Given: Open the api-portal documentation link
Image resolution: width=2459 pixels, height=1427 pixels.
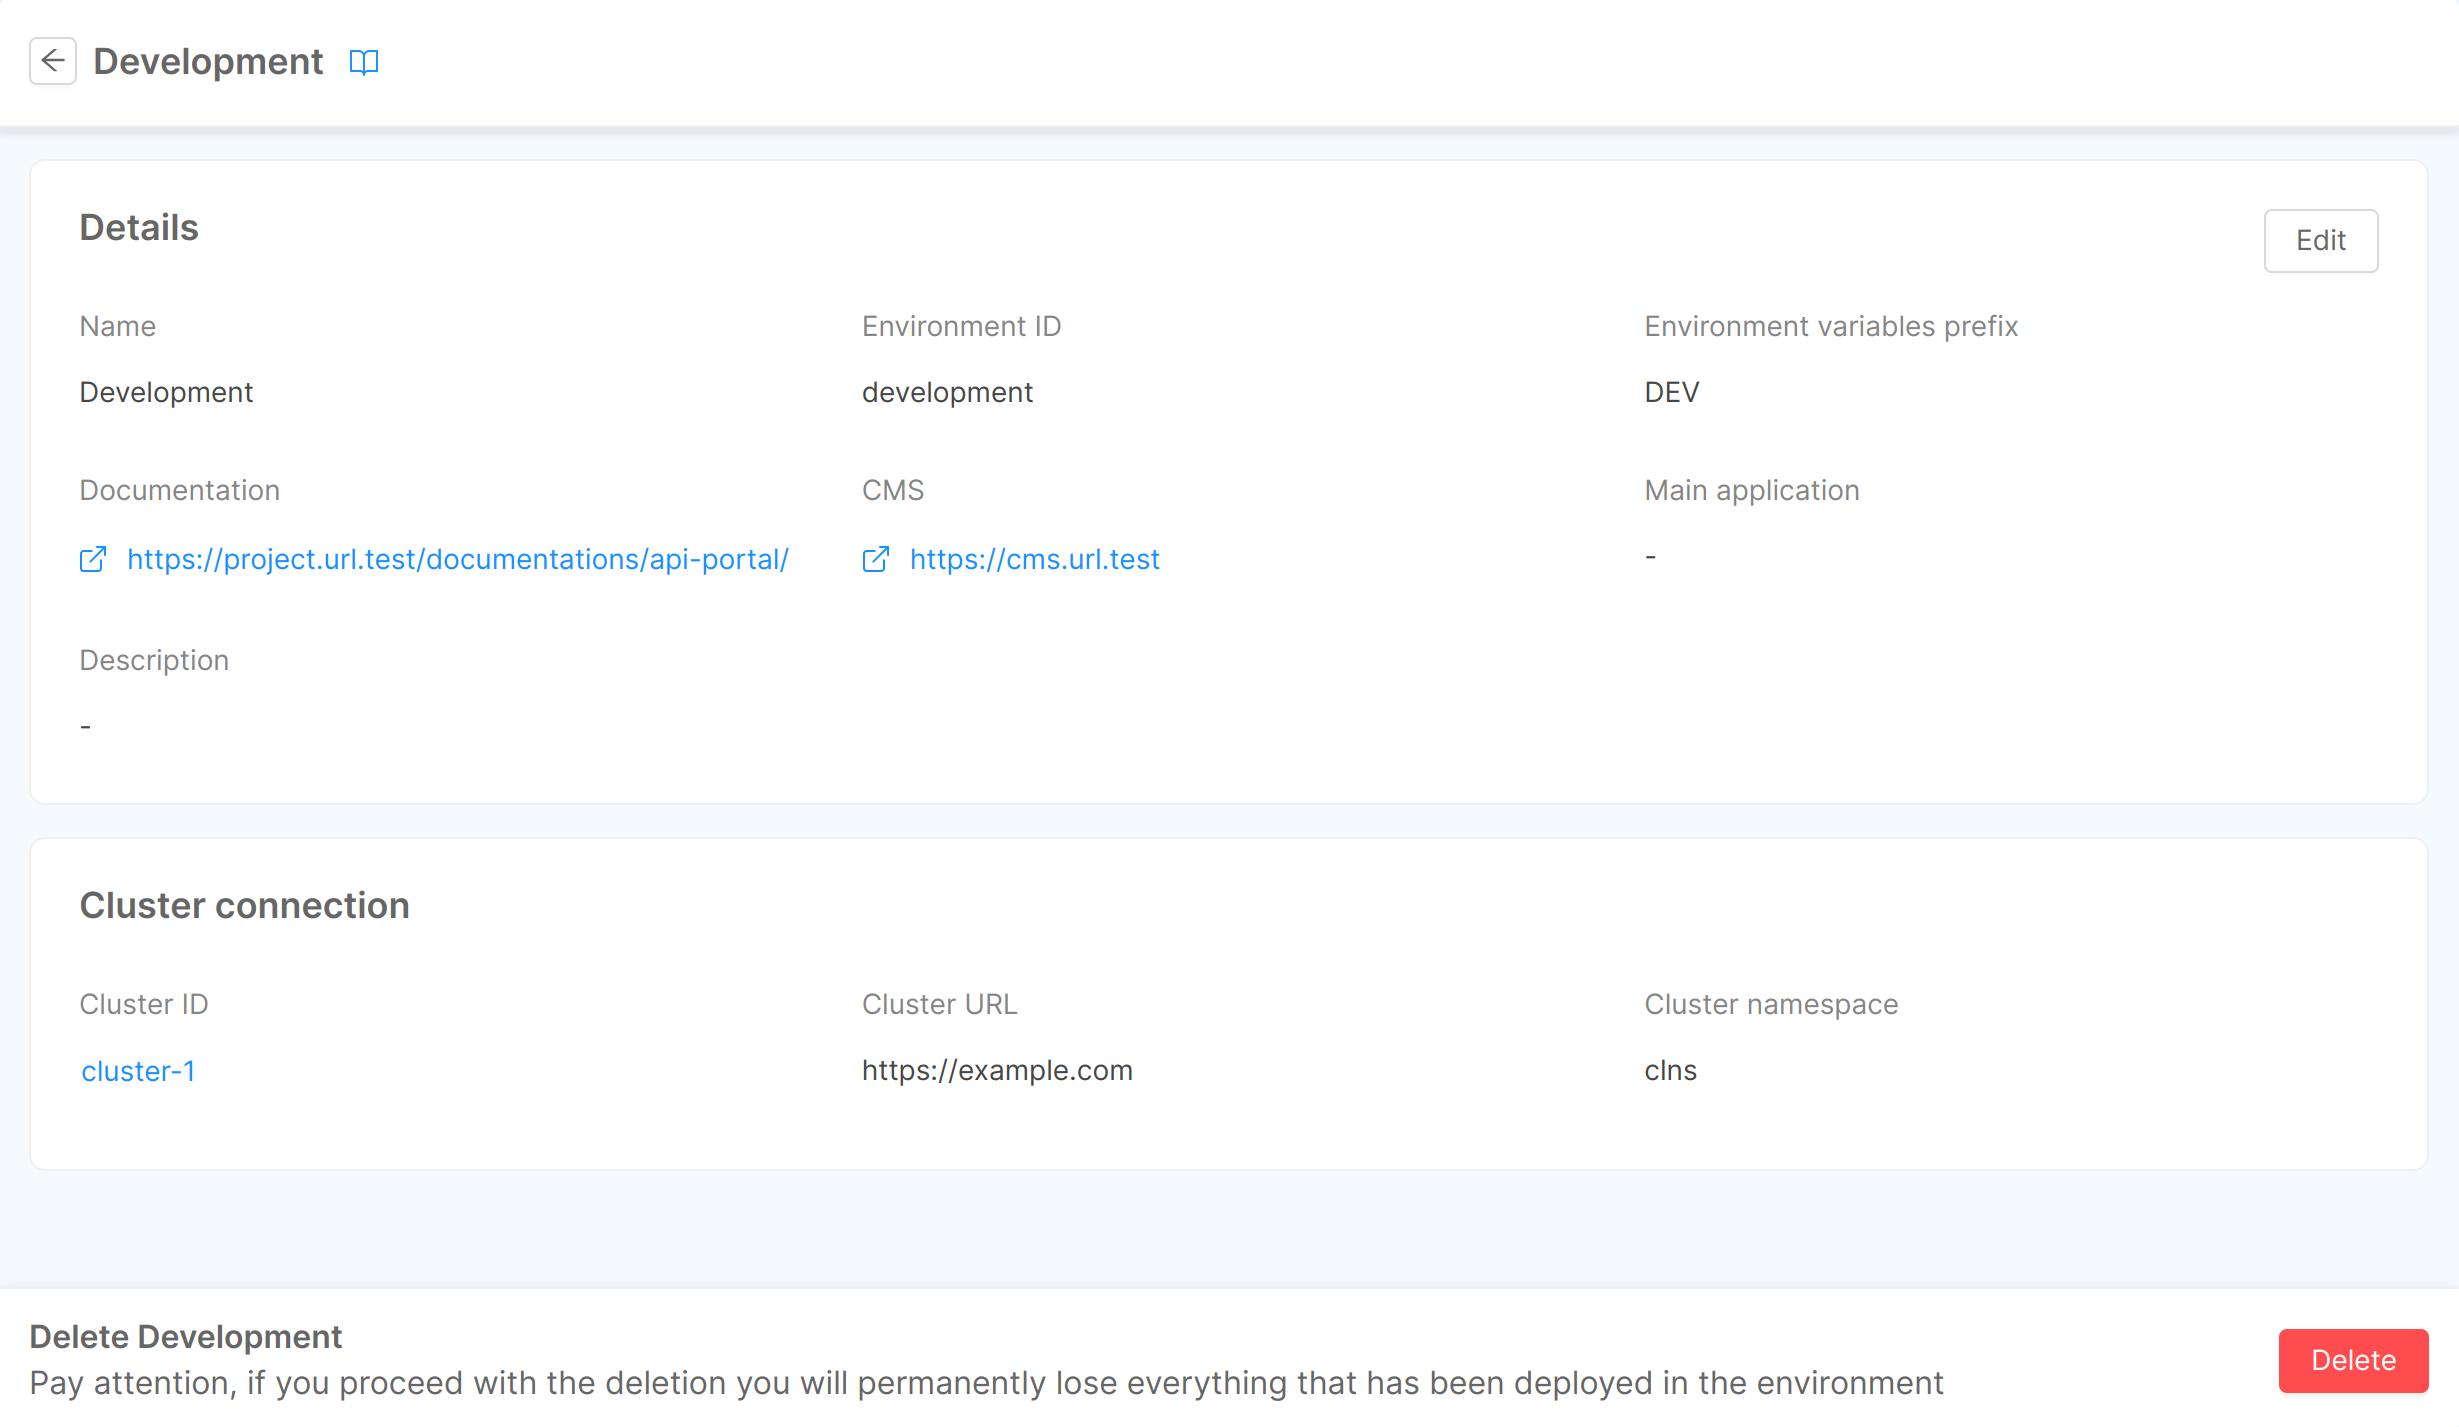Looking at the screenshot, I should 458,560.
